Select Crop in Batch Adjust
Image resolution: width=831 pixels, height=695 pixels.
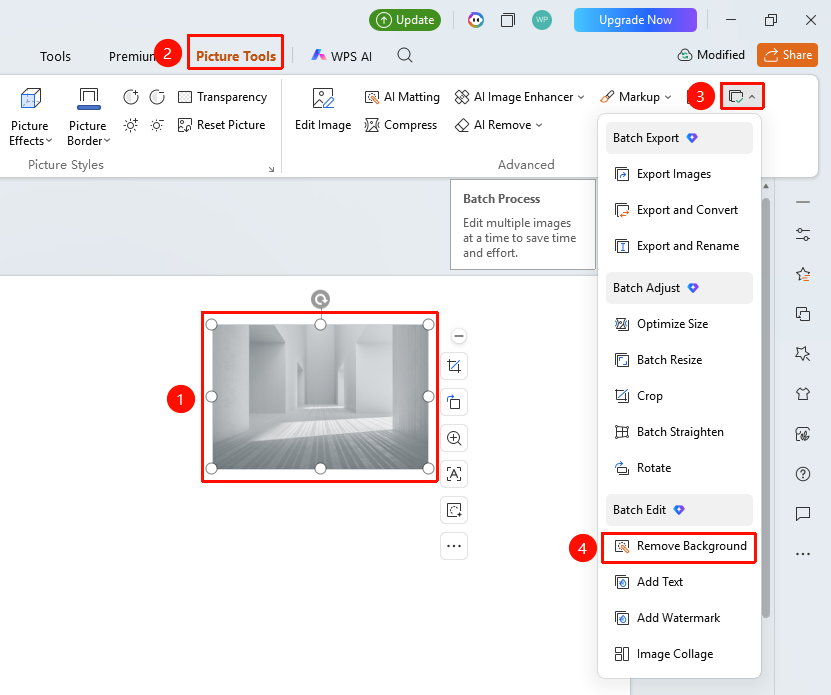(679, 396)
